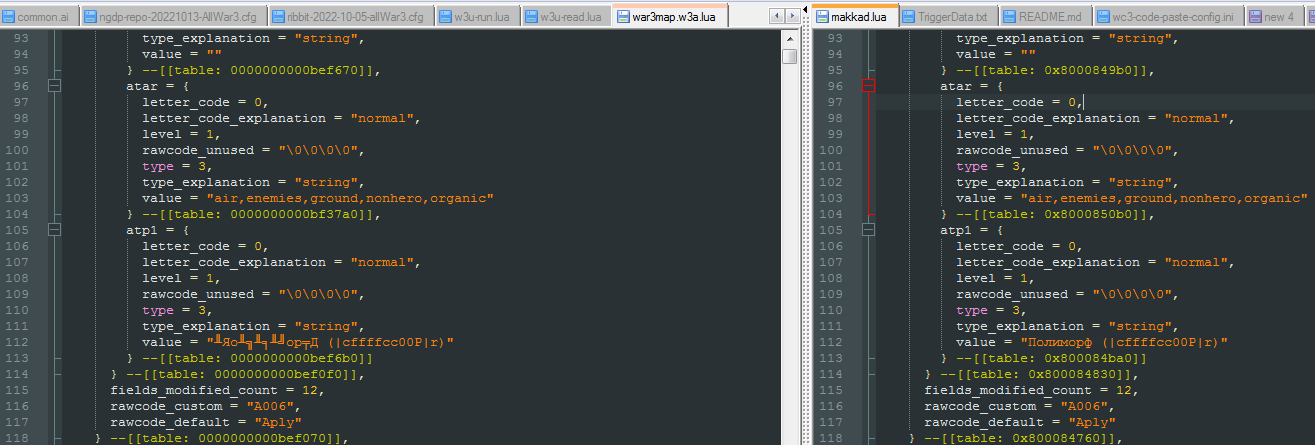This screenshot has width=1315, height=445.
Task: Click line number 100 in left pane
Action: tap(18, 150)
